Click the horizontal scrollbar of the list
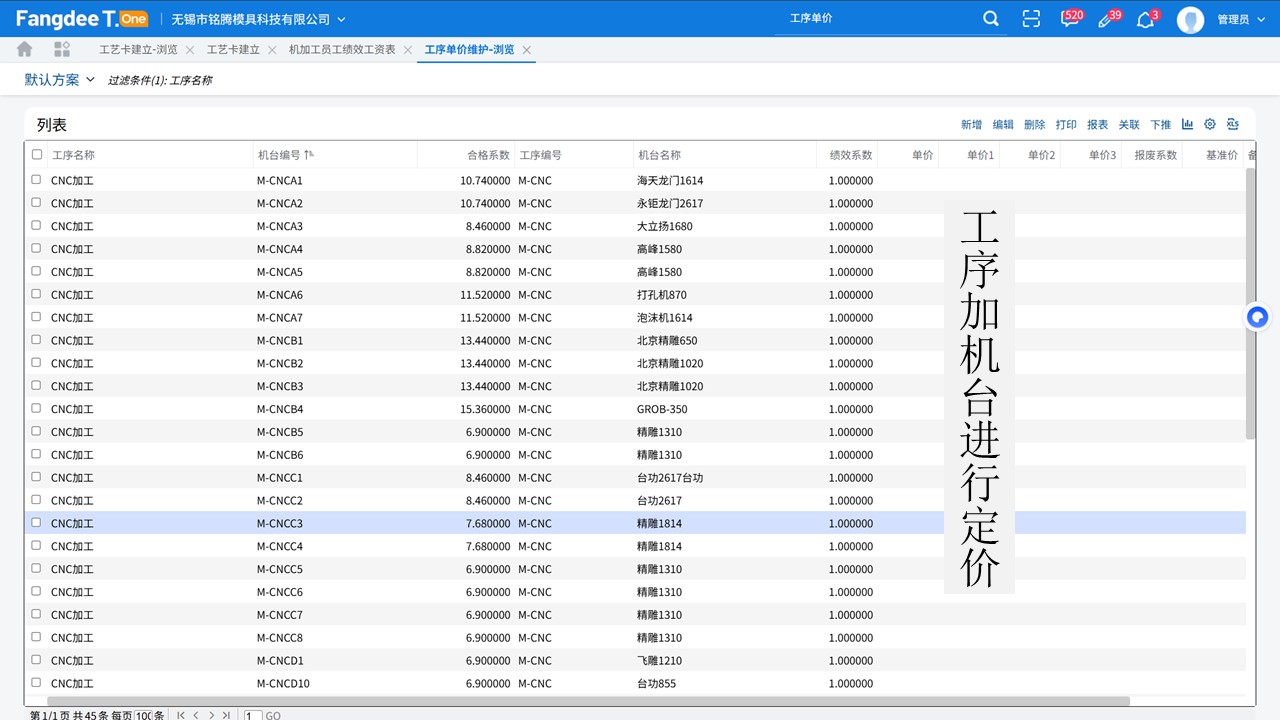Screen dimensions: 1280x720 click(x=588, y=701)
